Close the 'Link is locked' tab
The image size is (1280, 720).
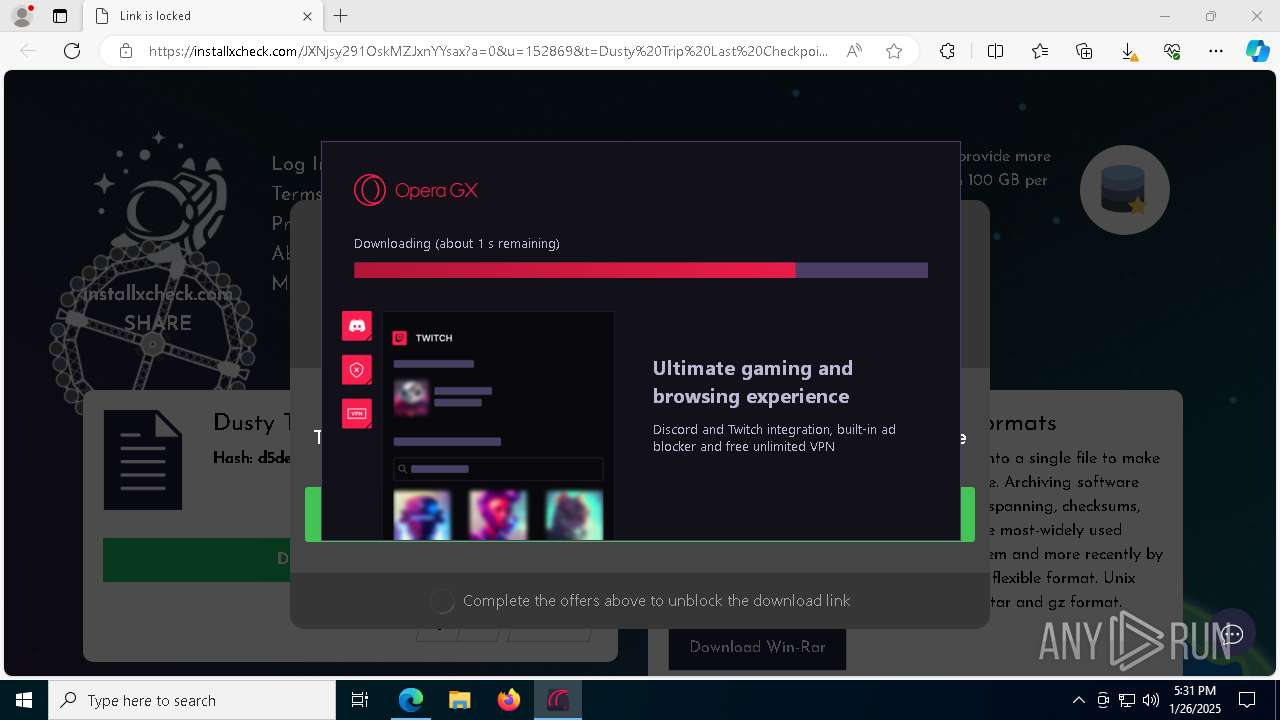click(307, 16)
